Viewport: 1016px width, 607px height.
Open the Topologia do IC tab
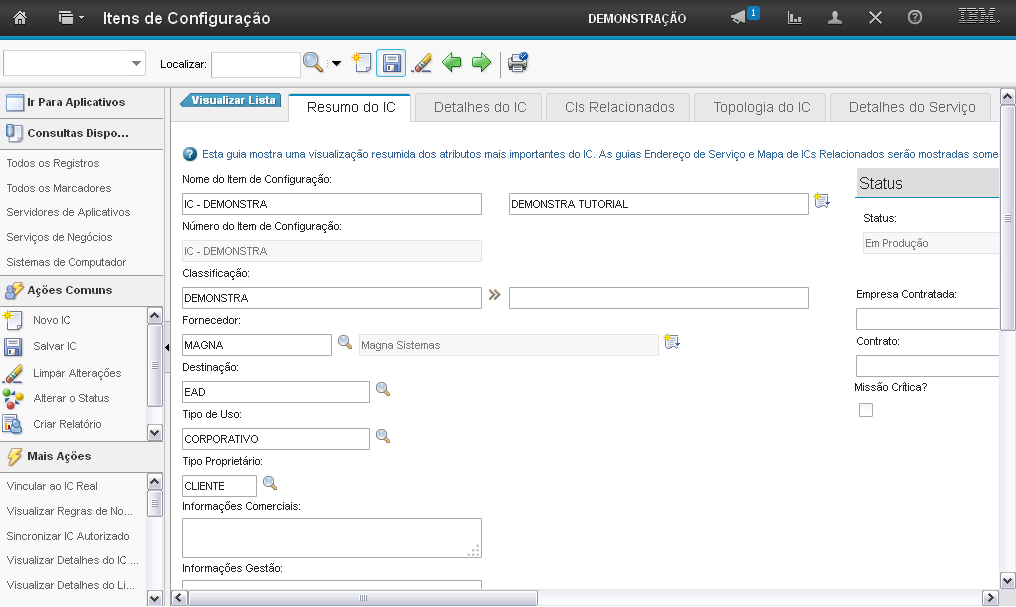click(761, 107)
